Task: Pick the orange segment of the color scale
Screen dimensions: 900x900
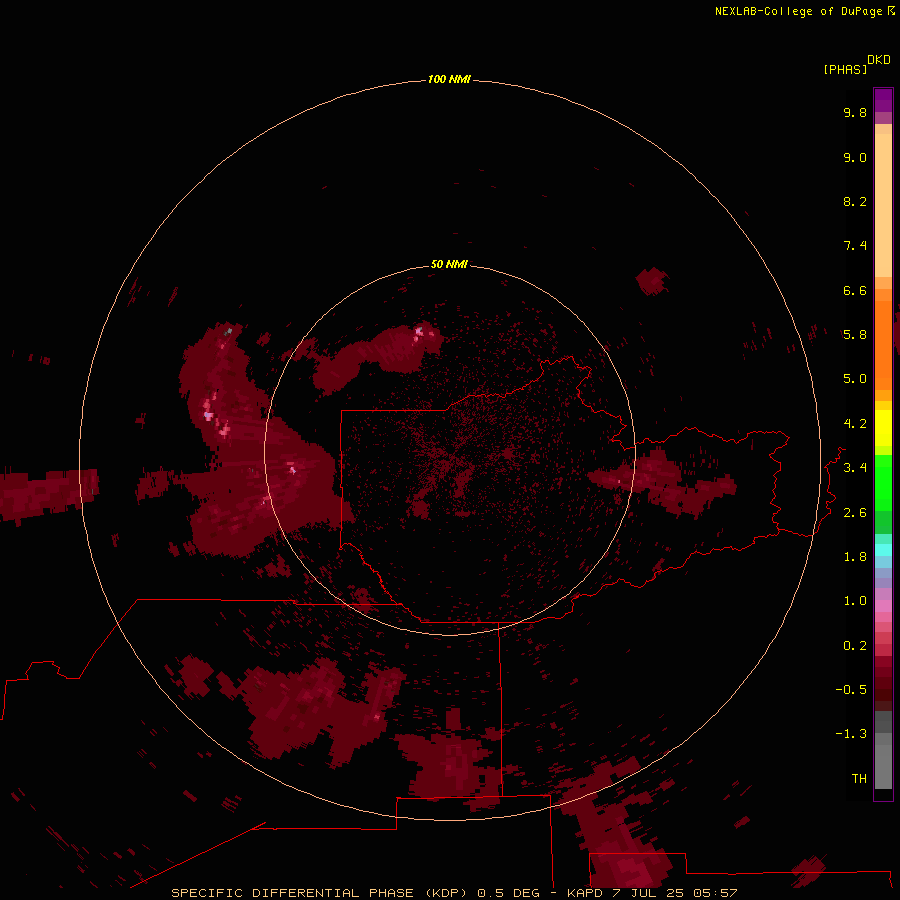Action: point(883,344)
